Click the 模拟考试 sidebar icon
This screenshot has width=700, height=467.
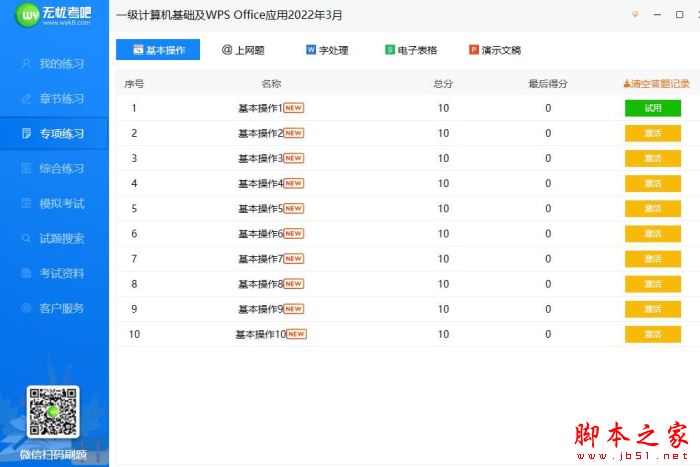26,203
